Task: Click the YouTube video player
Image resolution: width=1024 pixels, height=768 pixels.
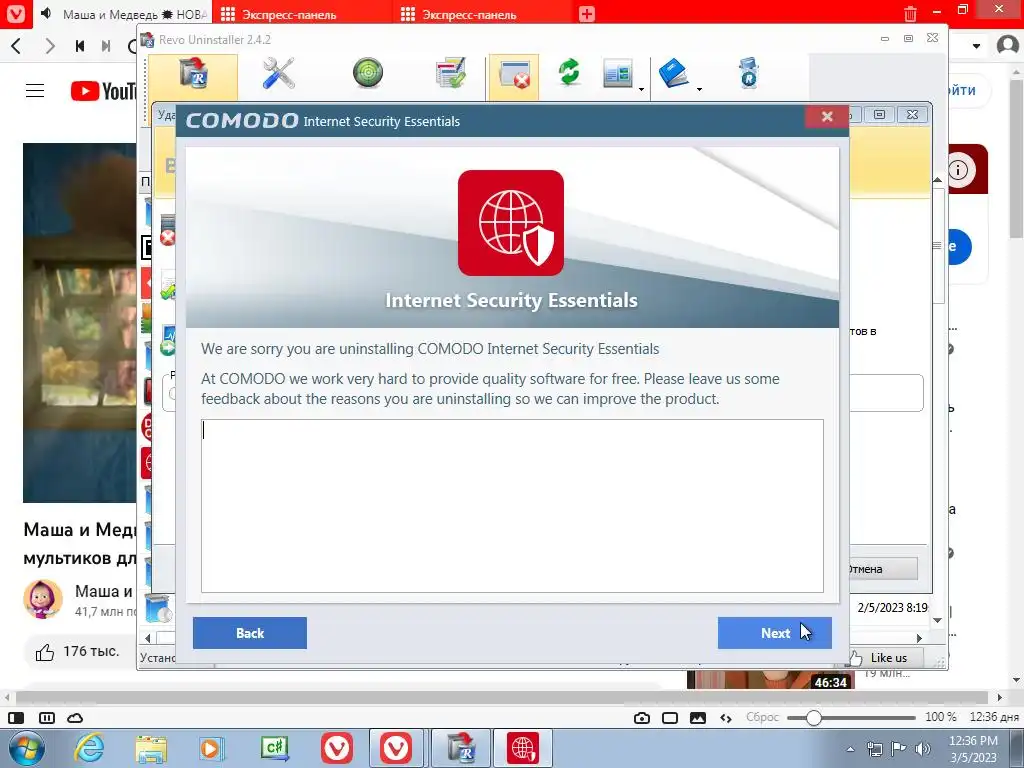Action: (80, 323)
